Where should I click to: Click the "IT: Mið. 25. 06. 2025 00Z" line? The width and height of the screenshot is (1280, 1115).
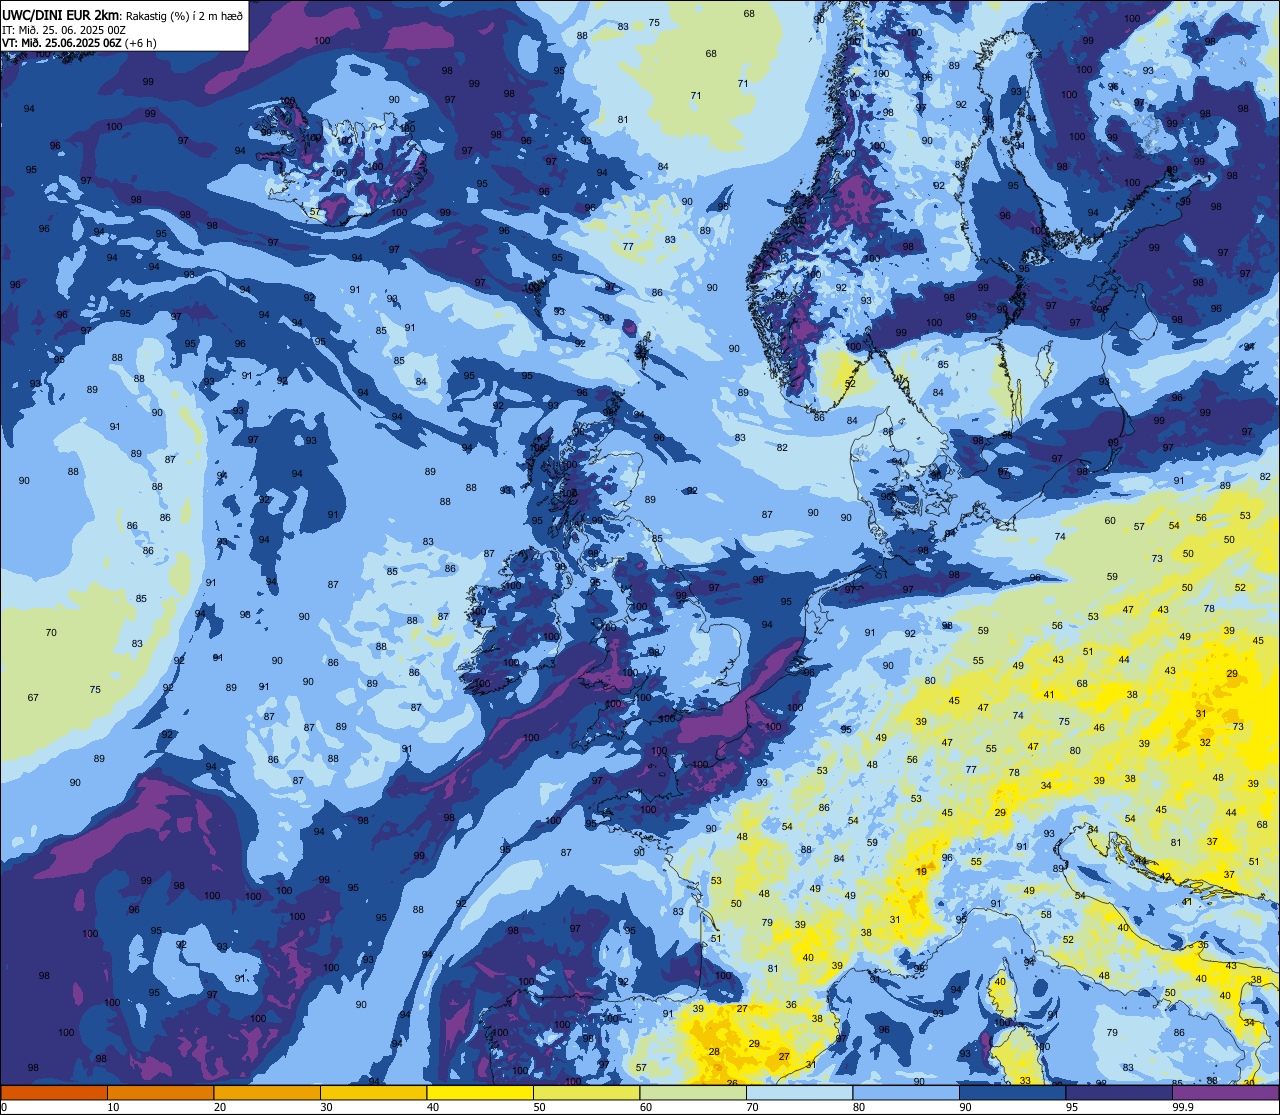pos(64,30)
